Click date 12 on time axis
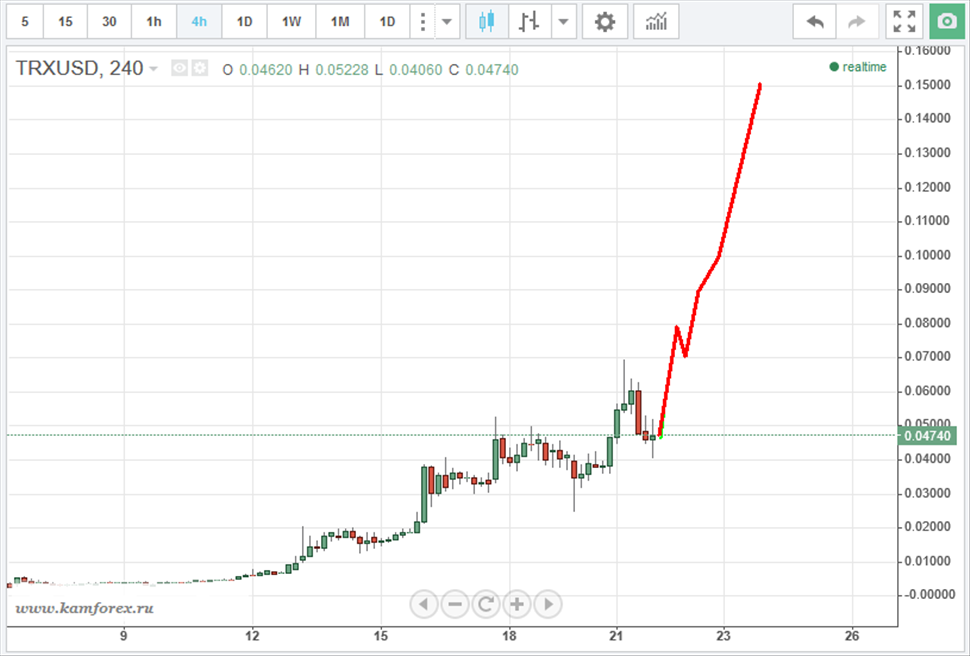 coord(252,636)
